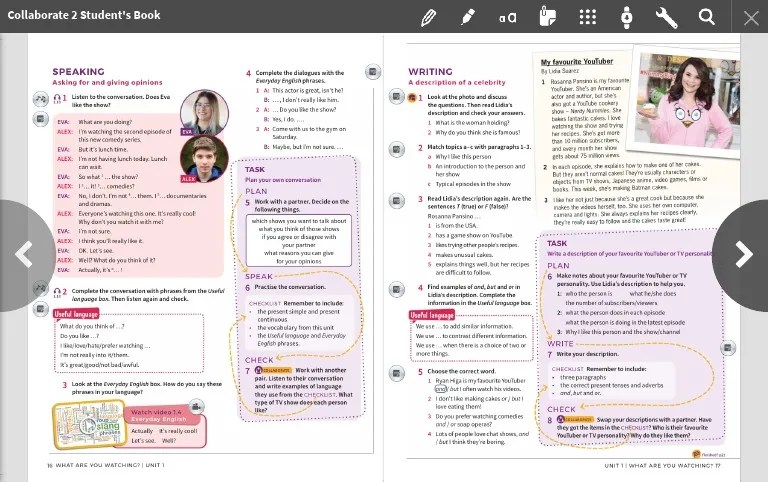Click 'the vocabulary from this unit' checklist item
The image size is (768, 482).
pyautogui.click(x=296, y=328)
